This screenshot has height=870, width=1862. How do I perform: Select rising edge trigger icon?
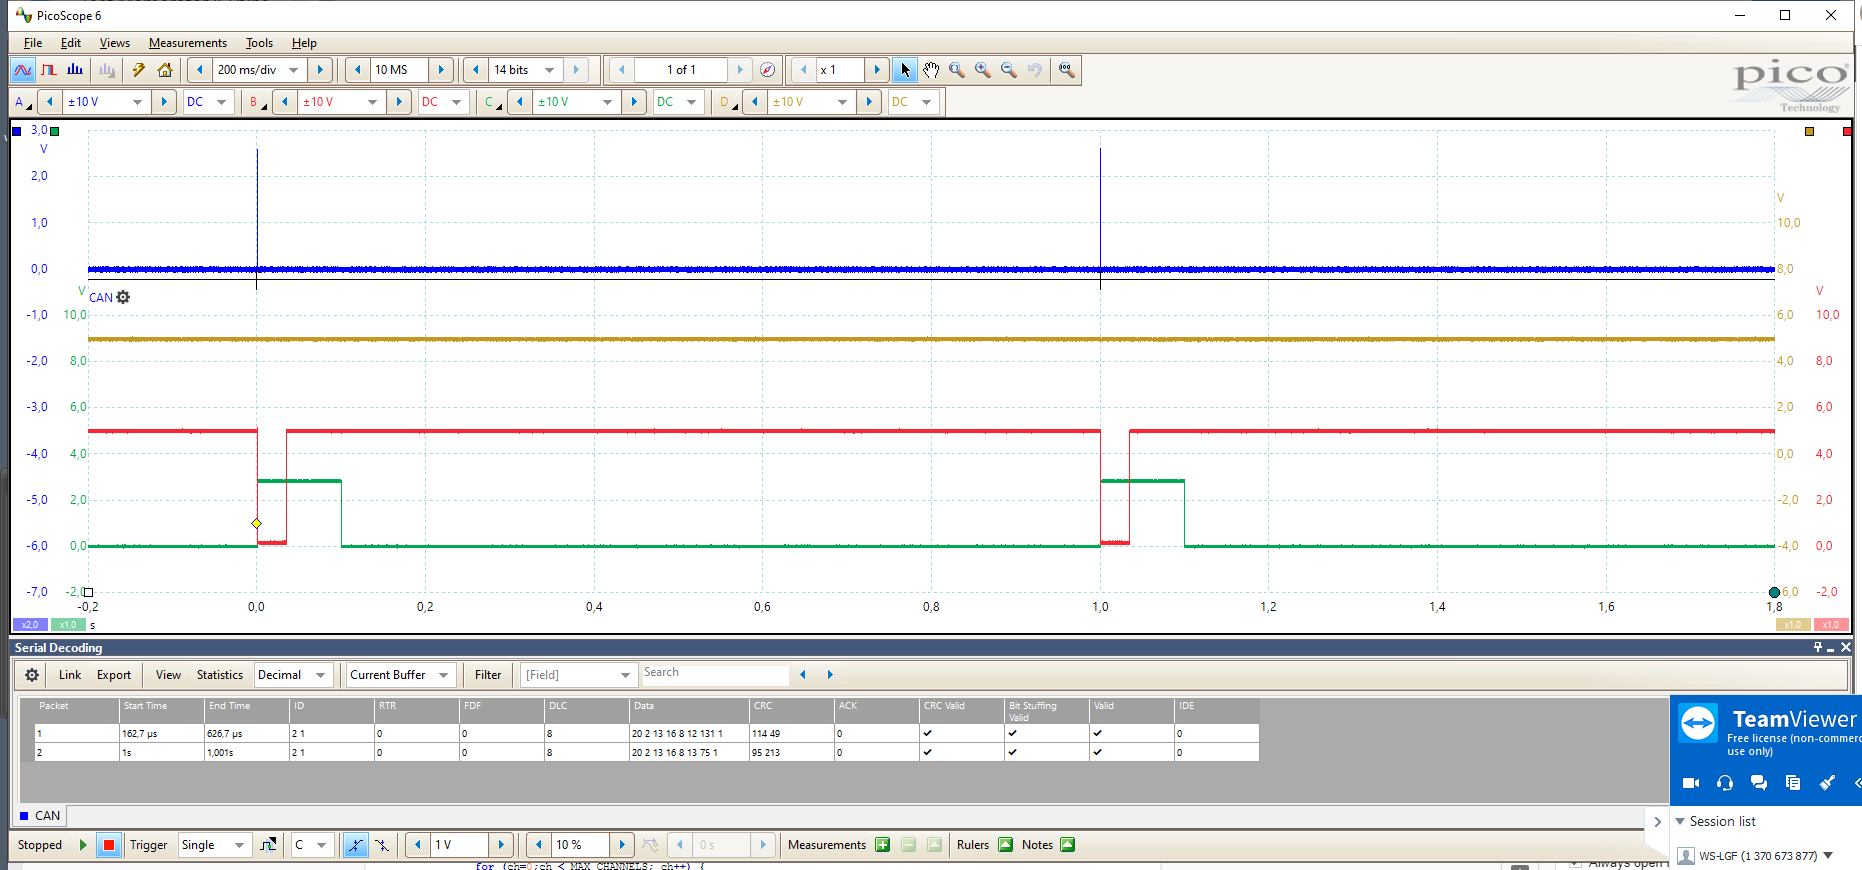[355, 845]
